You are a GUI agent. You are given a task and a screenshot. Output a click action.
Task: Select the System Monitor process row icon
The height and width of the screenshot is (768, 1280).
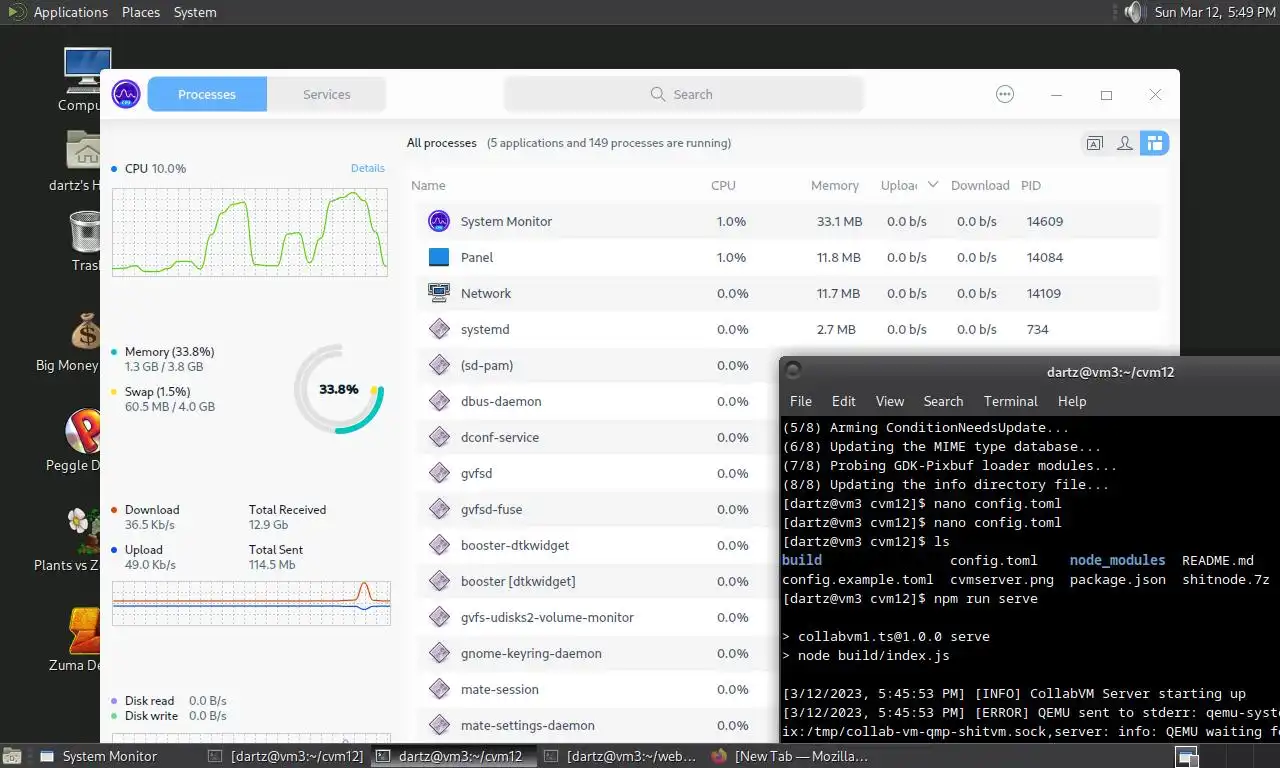(439, 221)
